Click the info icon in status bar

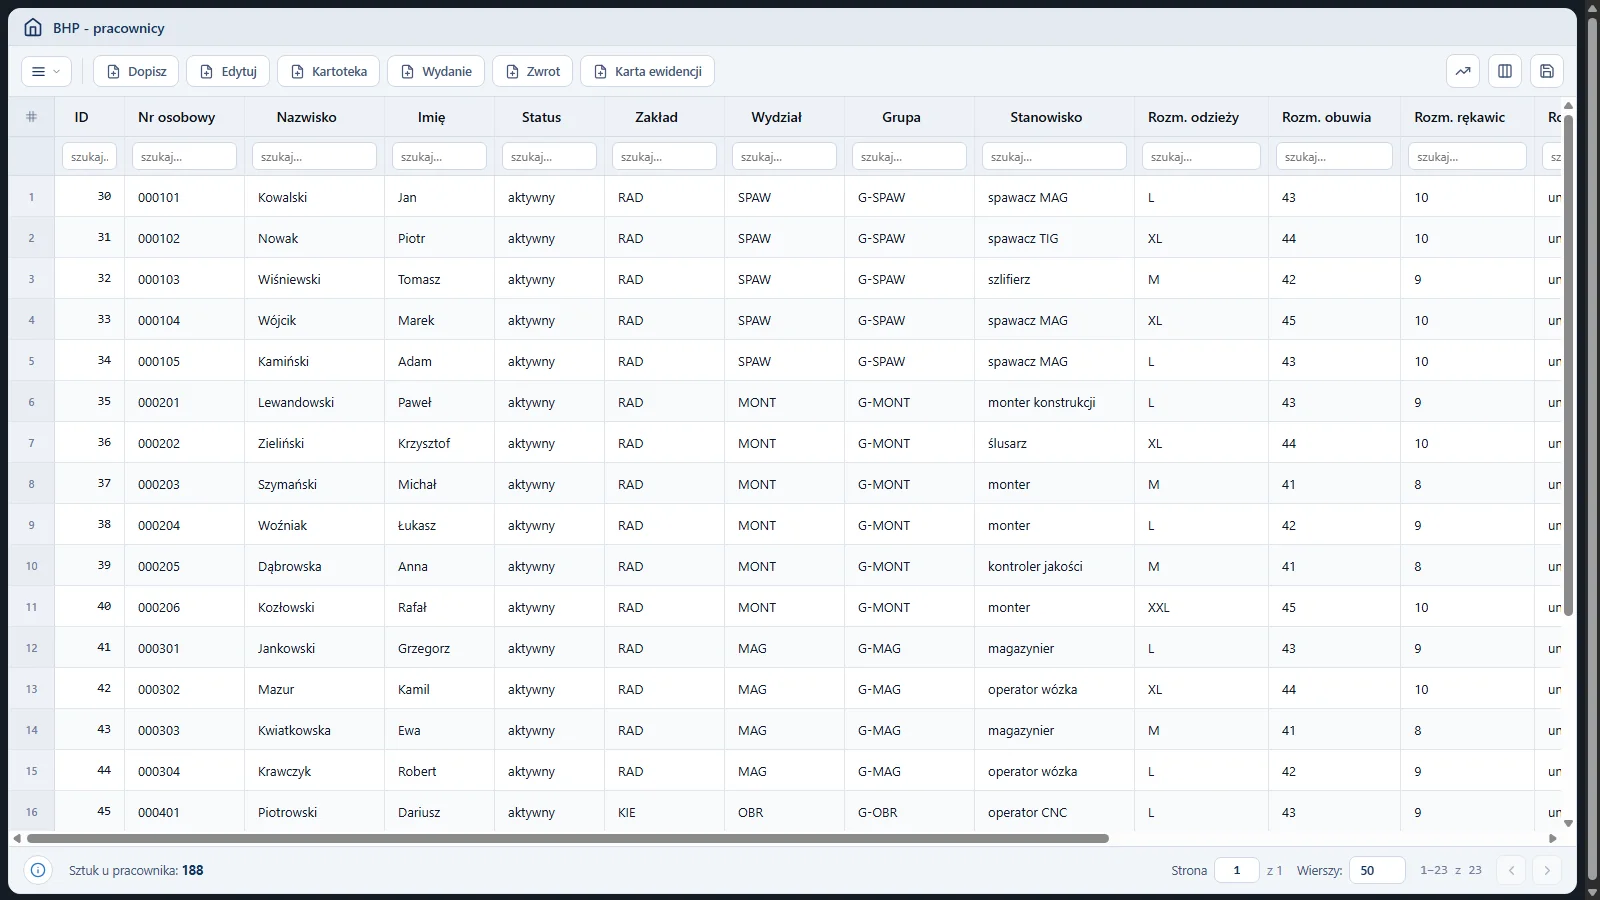[x=38, y=870]
